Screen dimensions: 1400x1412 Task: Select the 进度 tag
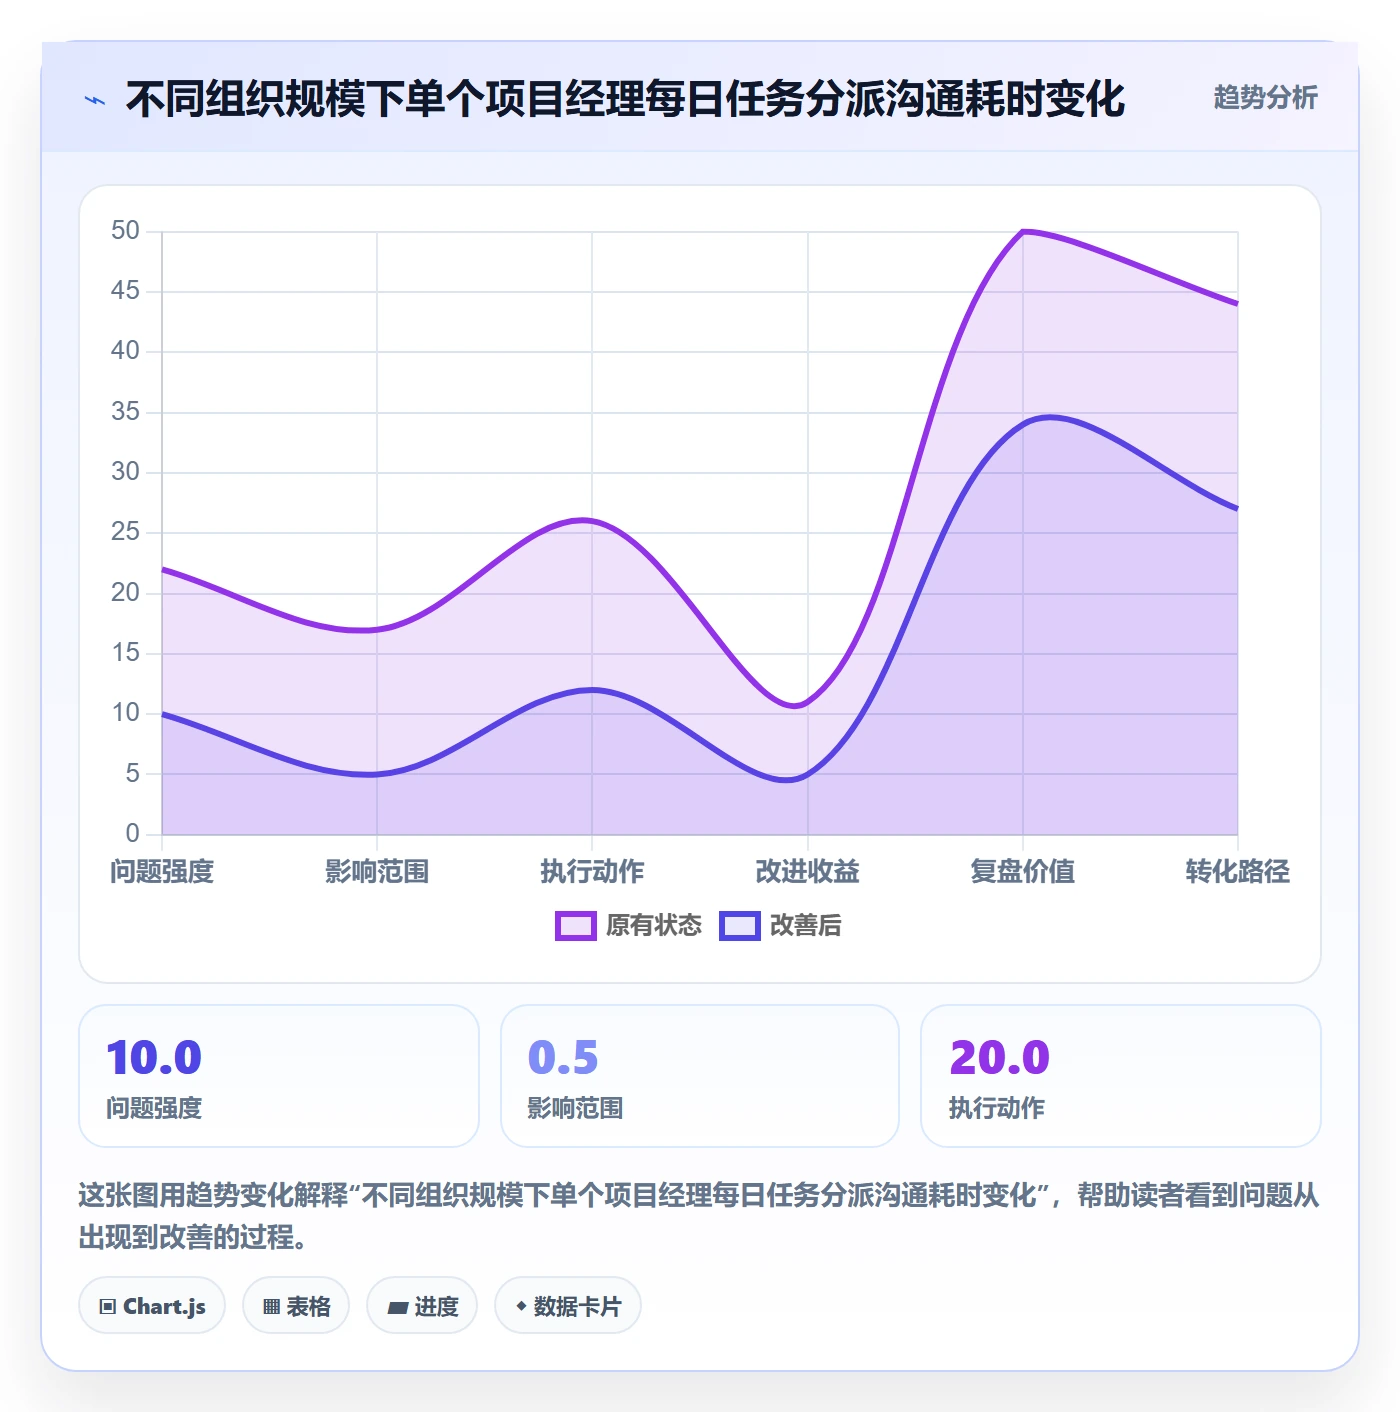(x=422, y=1306)
